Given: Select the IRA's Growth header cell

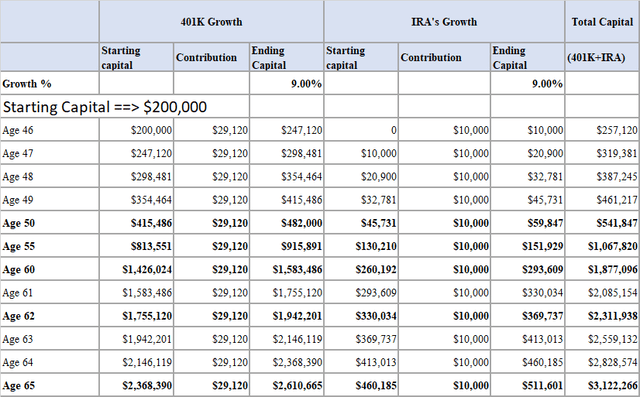Looking at the screenshot, I should pos(444,22).
